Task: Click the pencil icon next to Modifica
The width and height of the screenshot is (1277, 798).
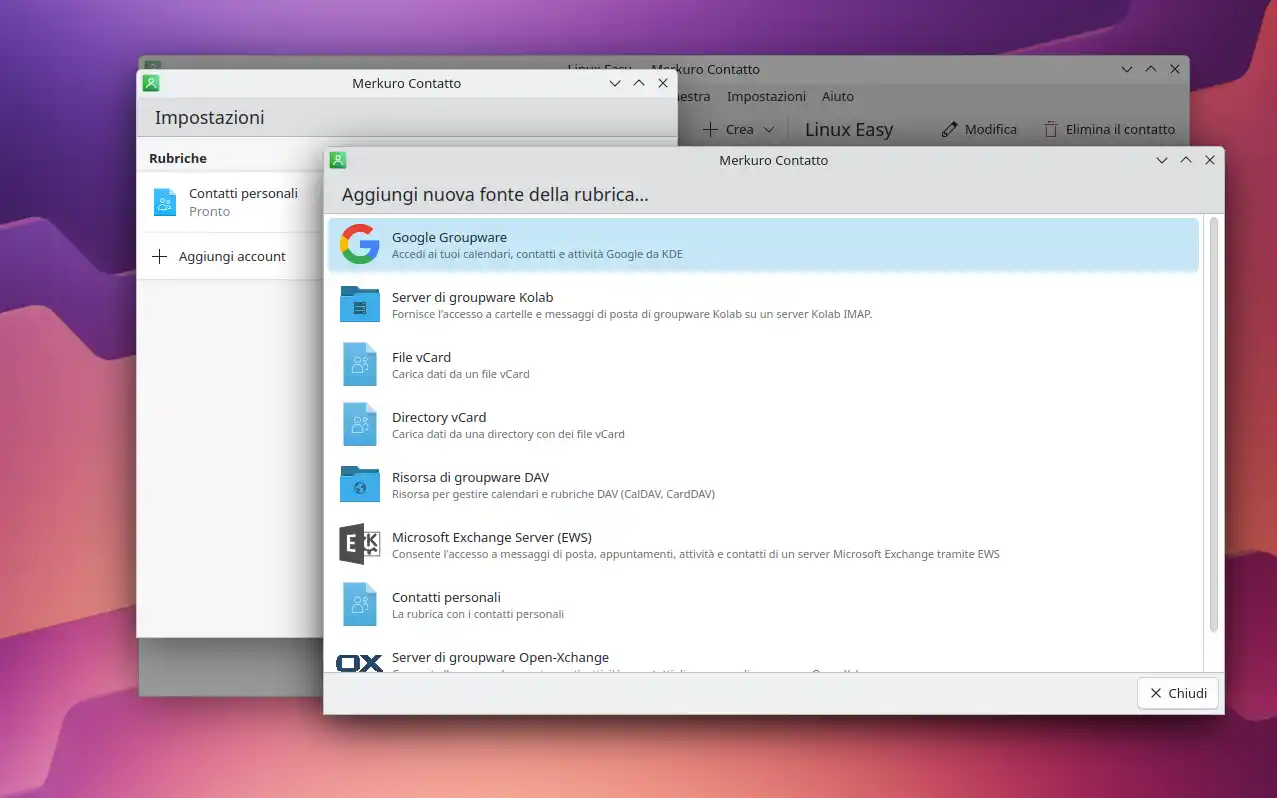Action: coord(949,129)
